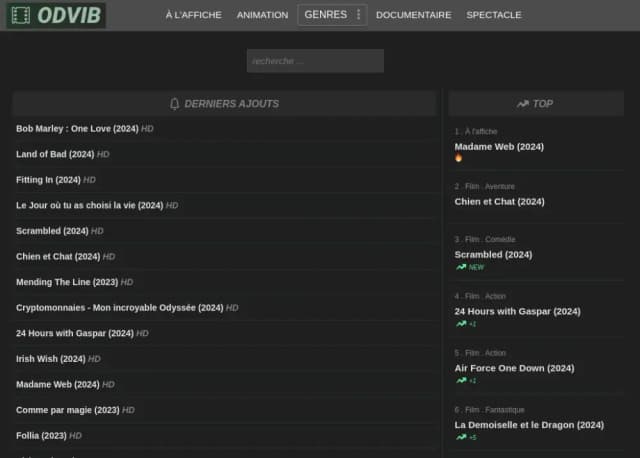Click the trending arrow icon next to TOP
Viewport: 640px width, 458px height.
pyautogui.click(x=522, y=104)
